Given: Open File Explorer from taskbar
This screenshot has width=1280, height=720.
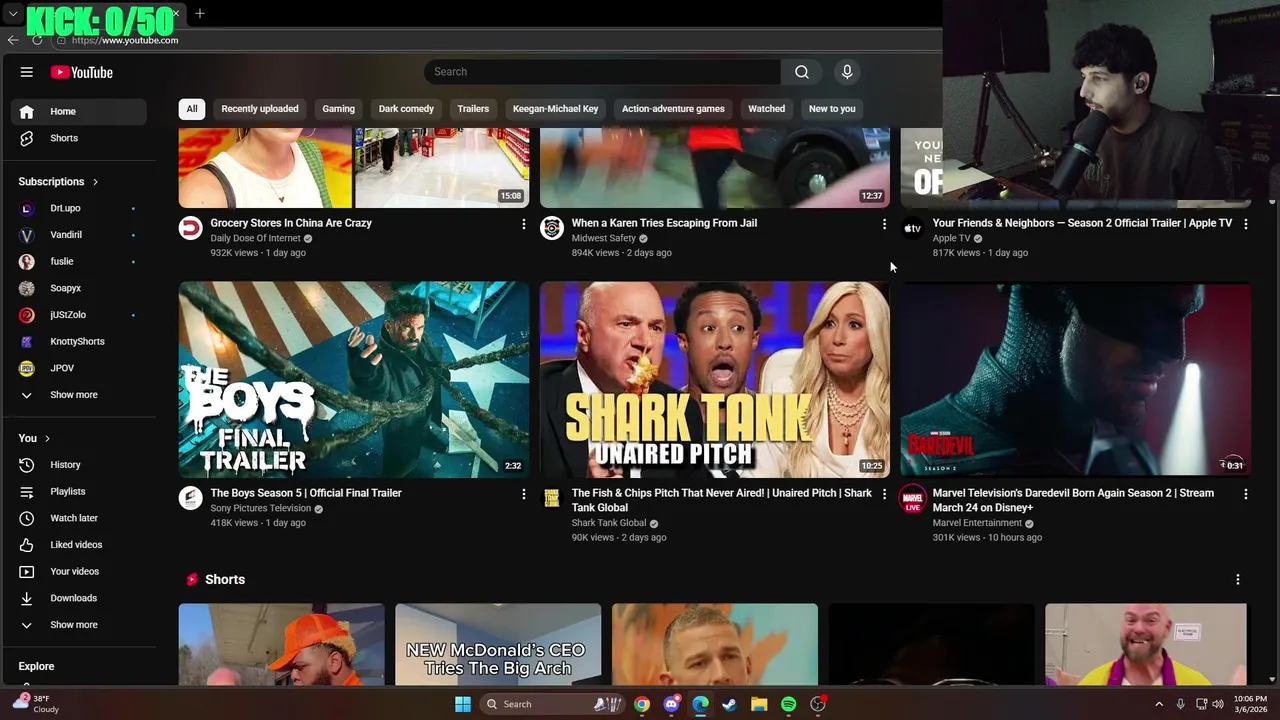Looking at the screenshot, I should pos(759,704).
